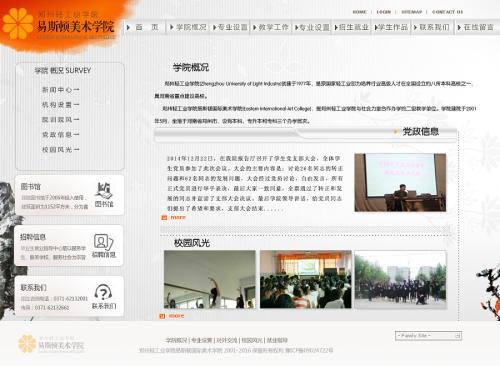Open 机构设置 in the sidebar menu
This screenshot has width=500, height=366.
point(60,105)
